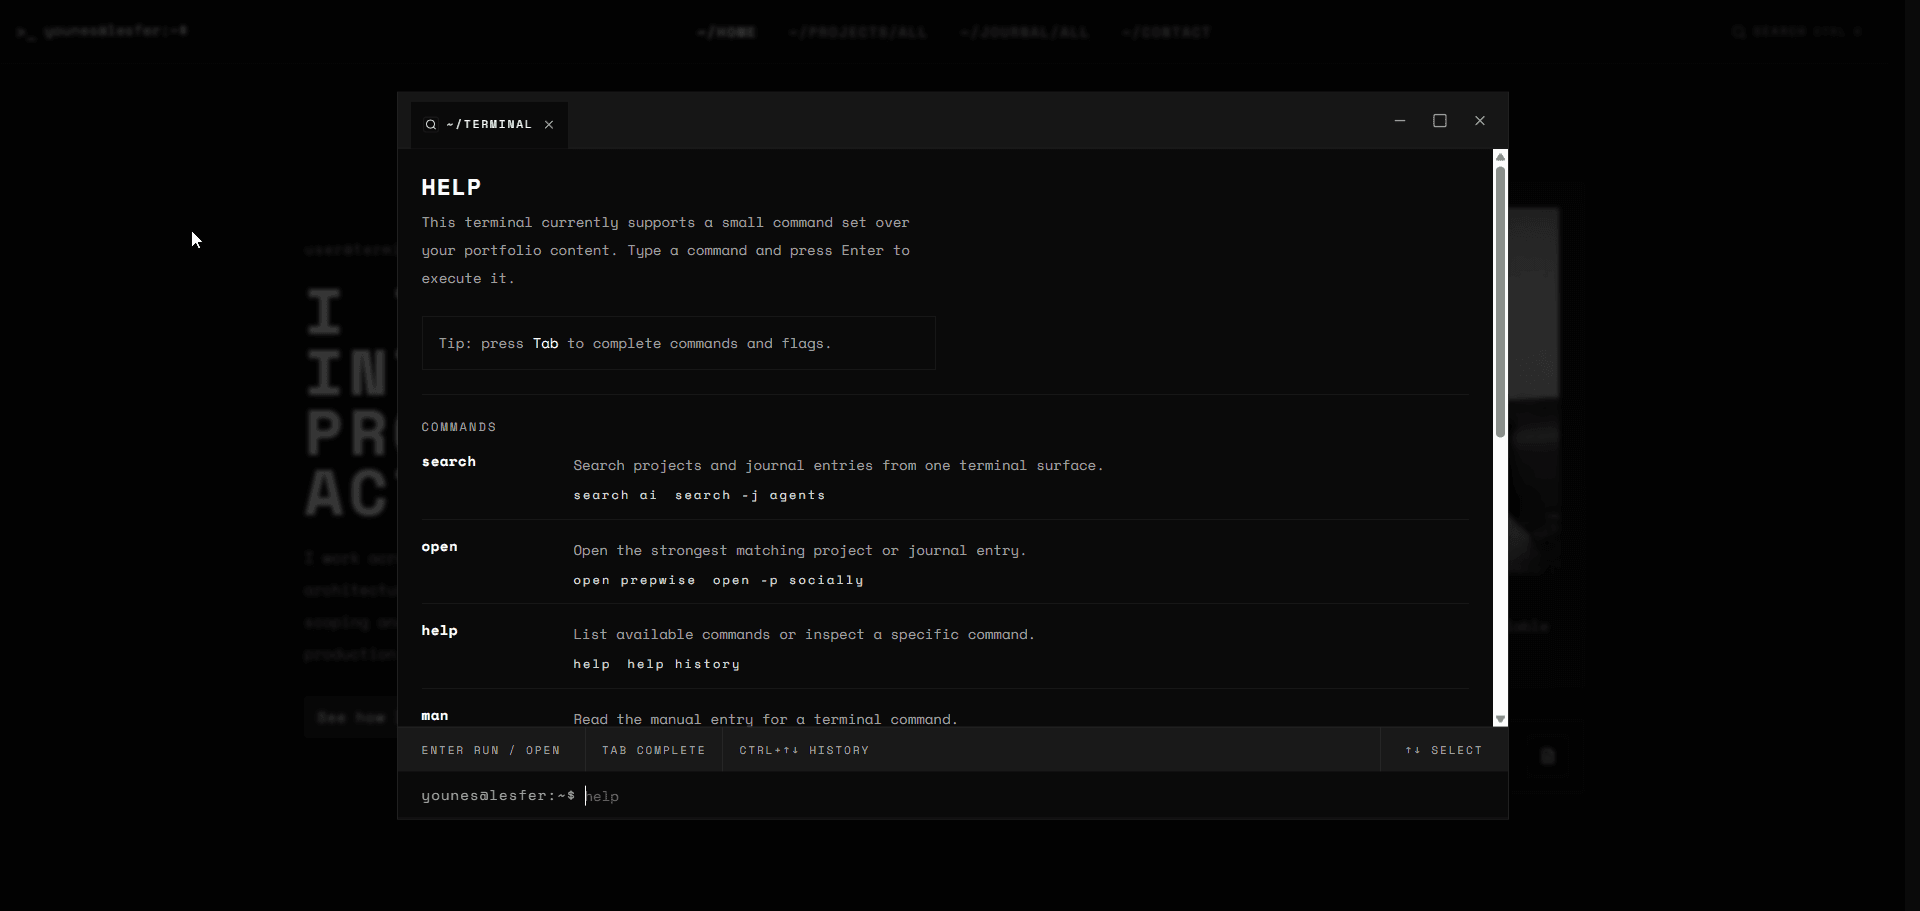1920x911 pixels.
Task: Click the COMMANDS section label
Action: (459, 427)
